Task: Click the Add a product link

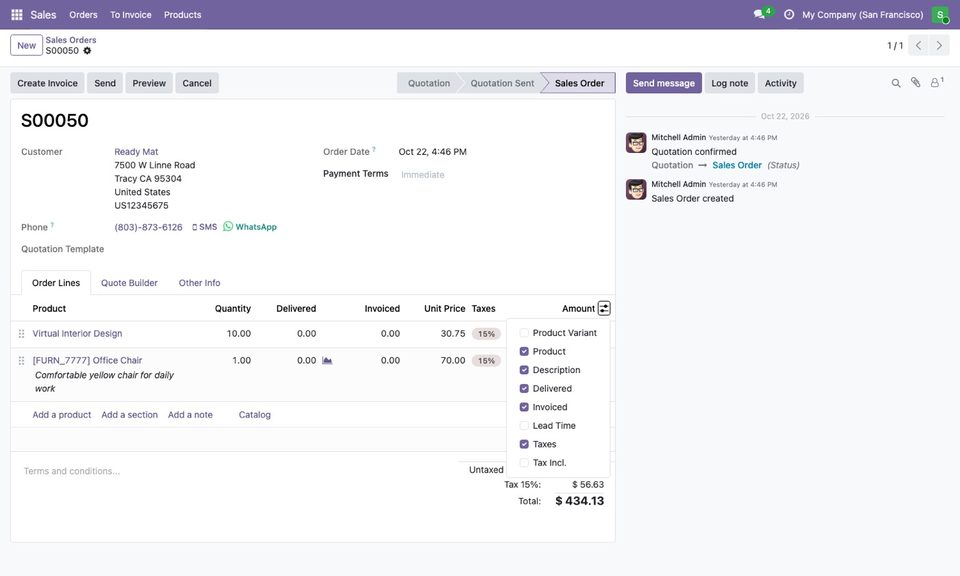Action: click(62, 414)
